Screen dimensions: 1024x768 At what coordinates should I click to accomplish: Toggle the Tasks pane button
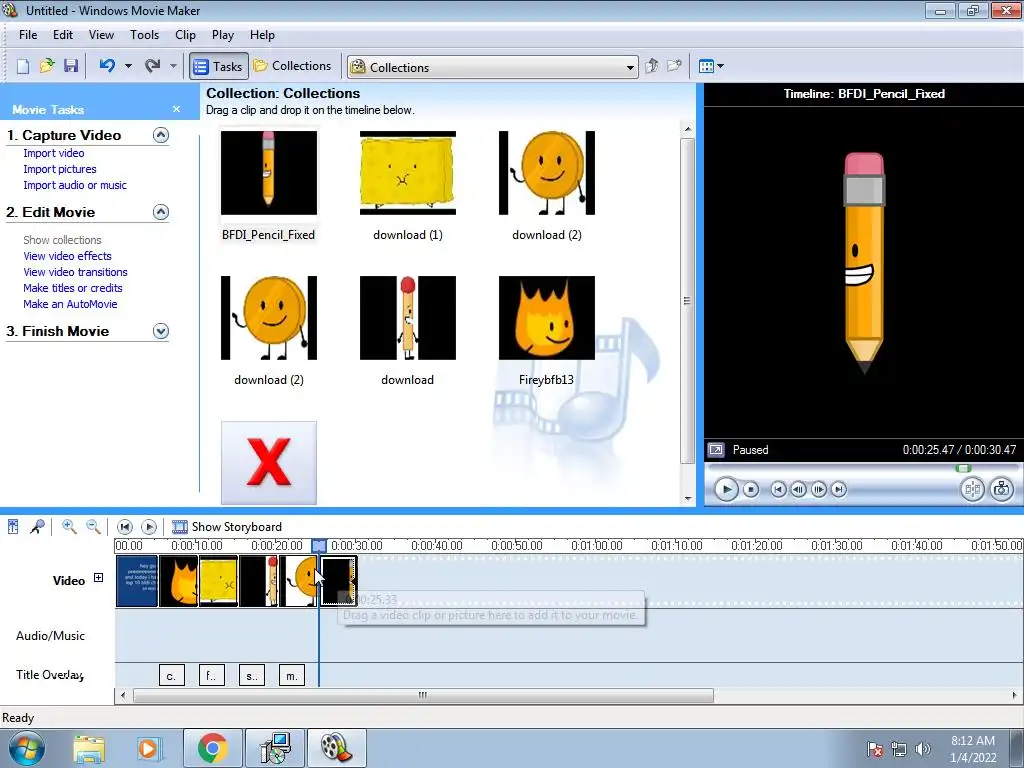(x=219, y=66)
